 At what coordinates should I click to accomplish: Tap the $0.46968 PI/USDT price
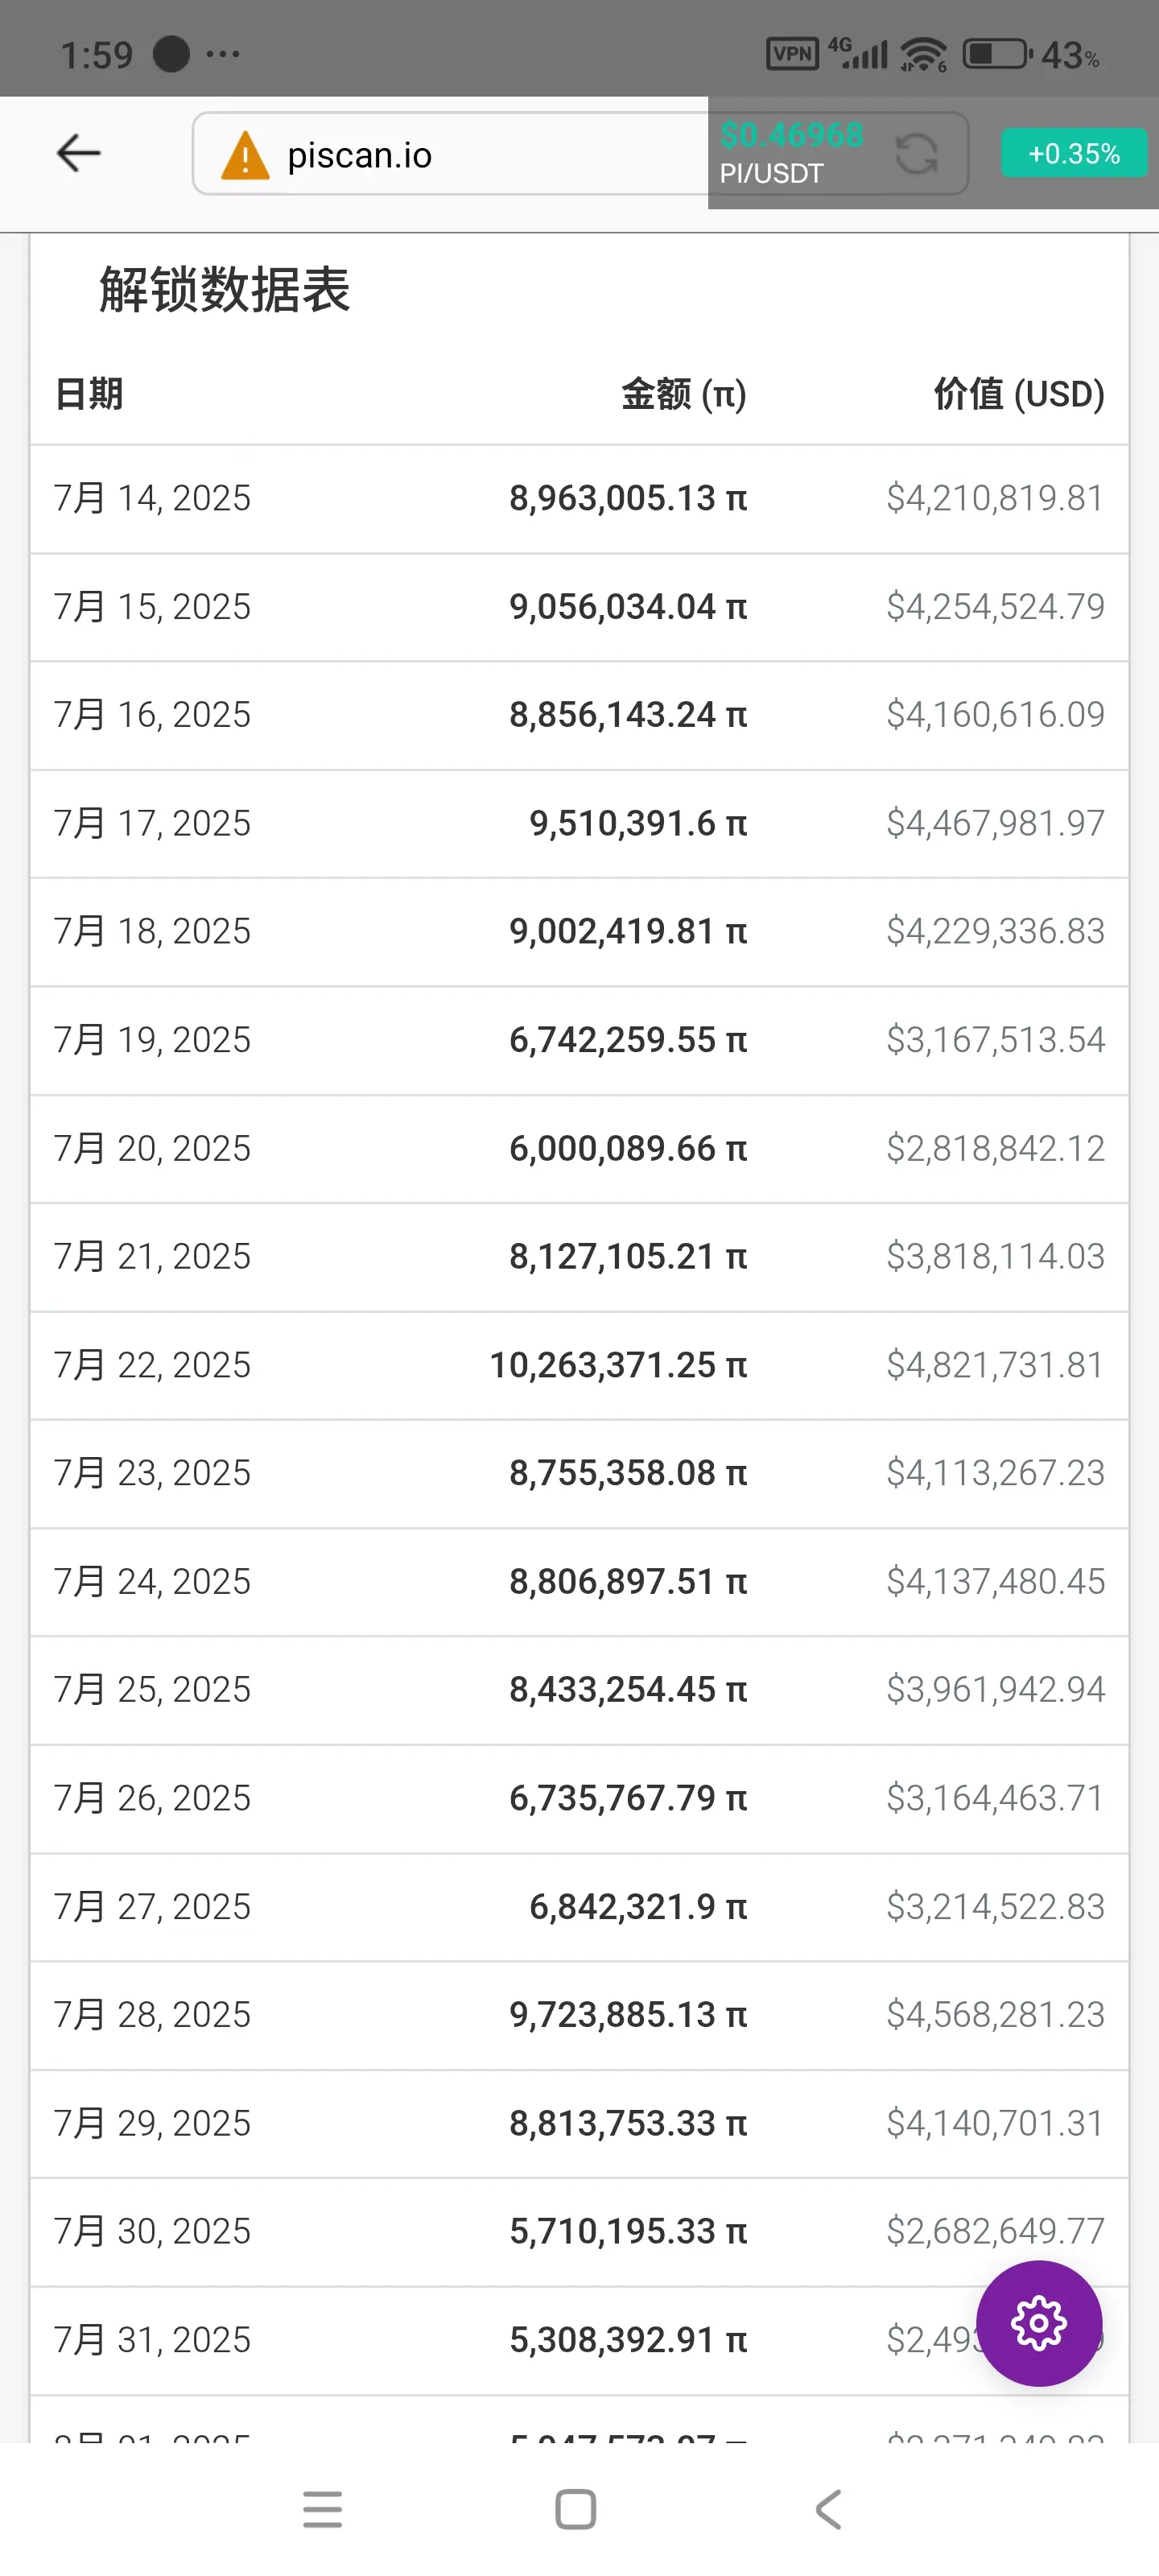tap(791, 135)
